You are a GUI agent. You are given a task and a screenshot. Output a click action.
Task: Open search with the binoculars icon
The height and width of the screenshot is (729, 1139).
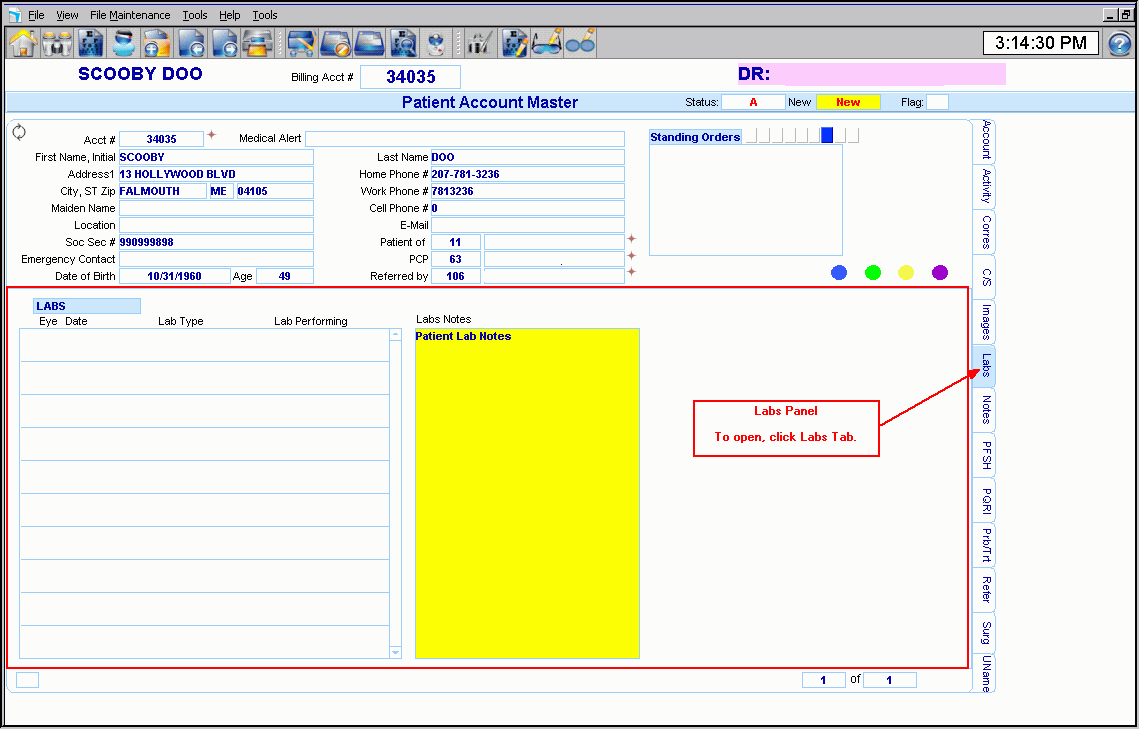pos(57,43)
